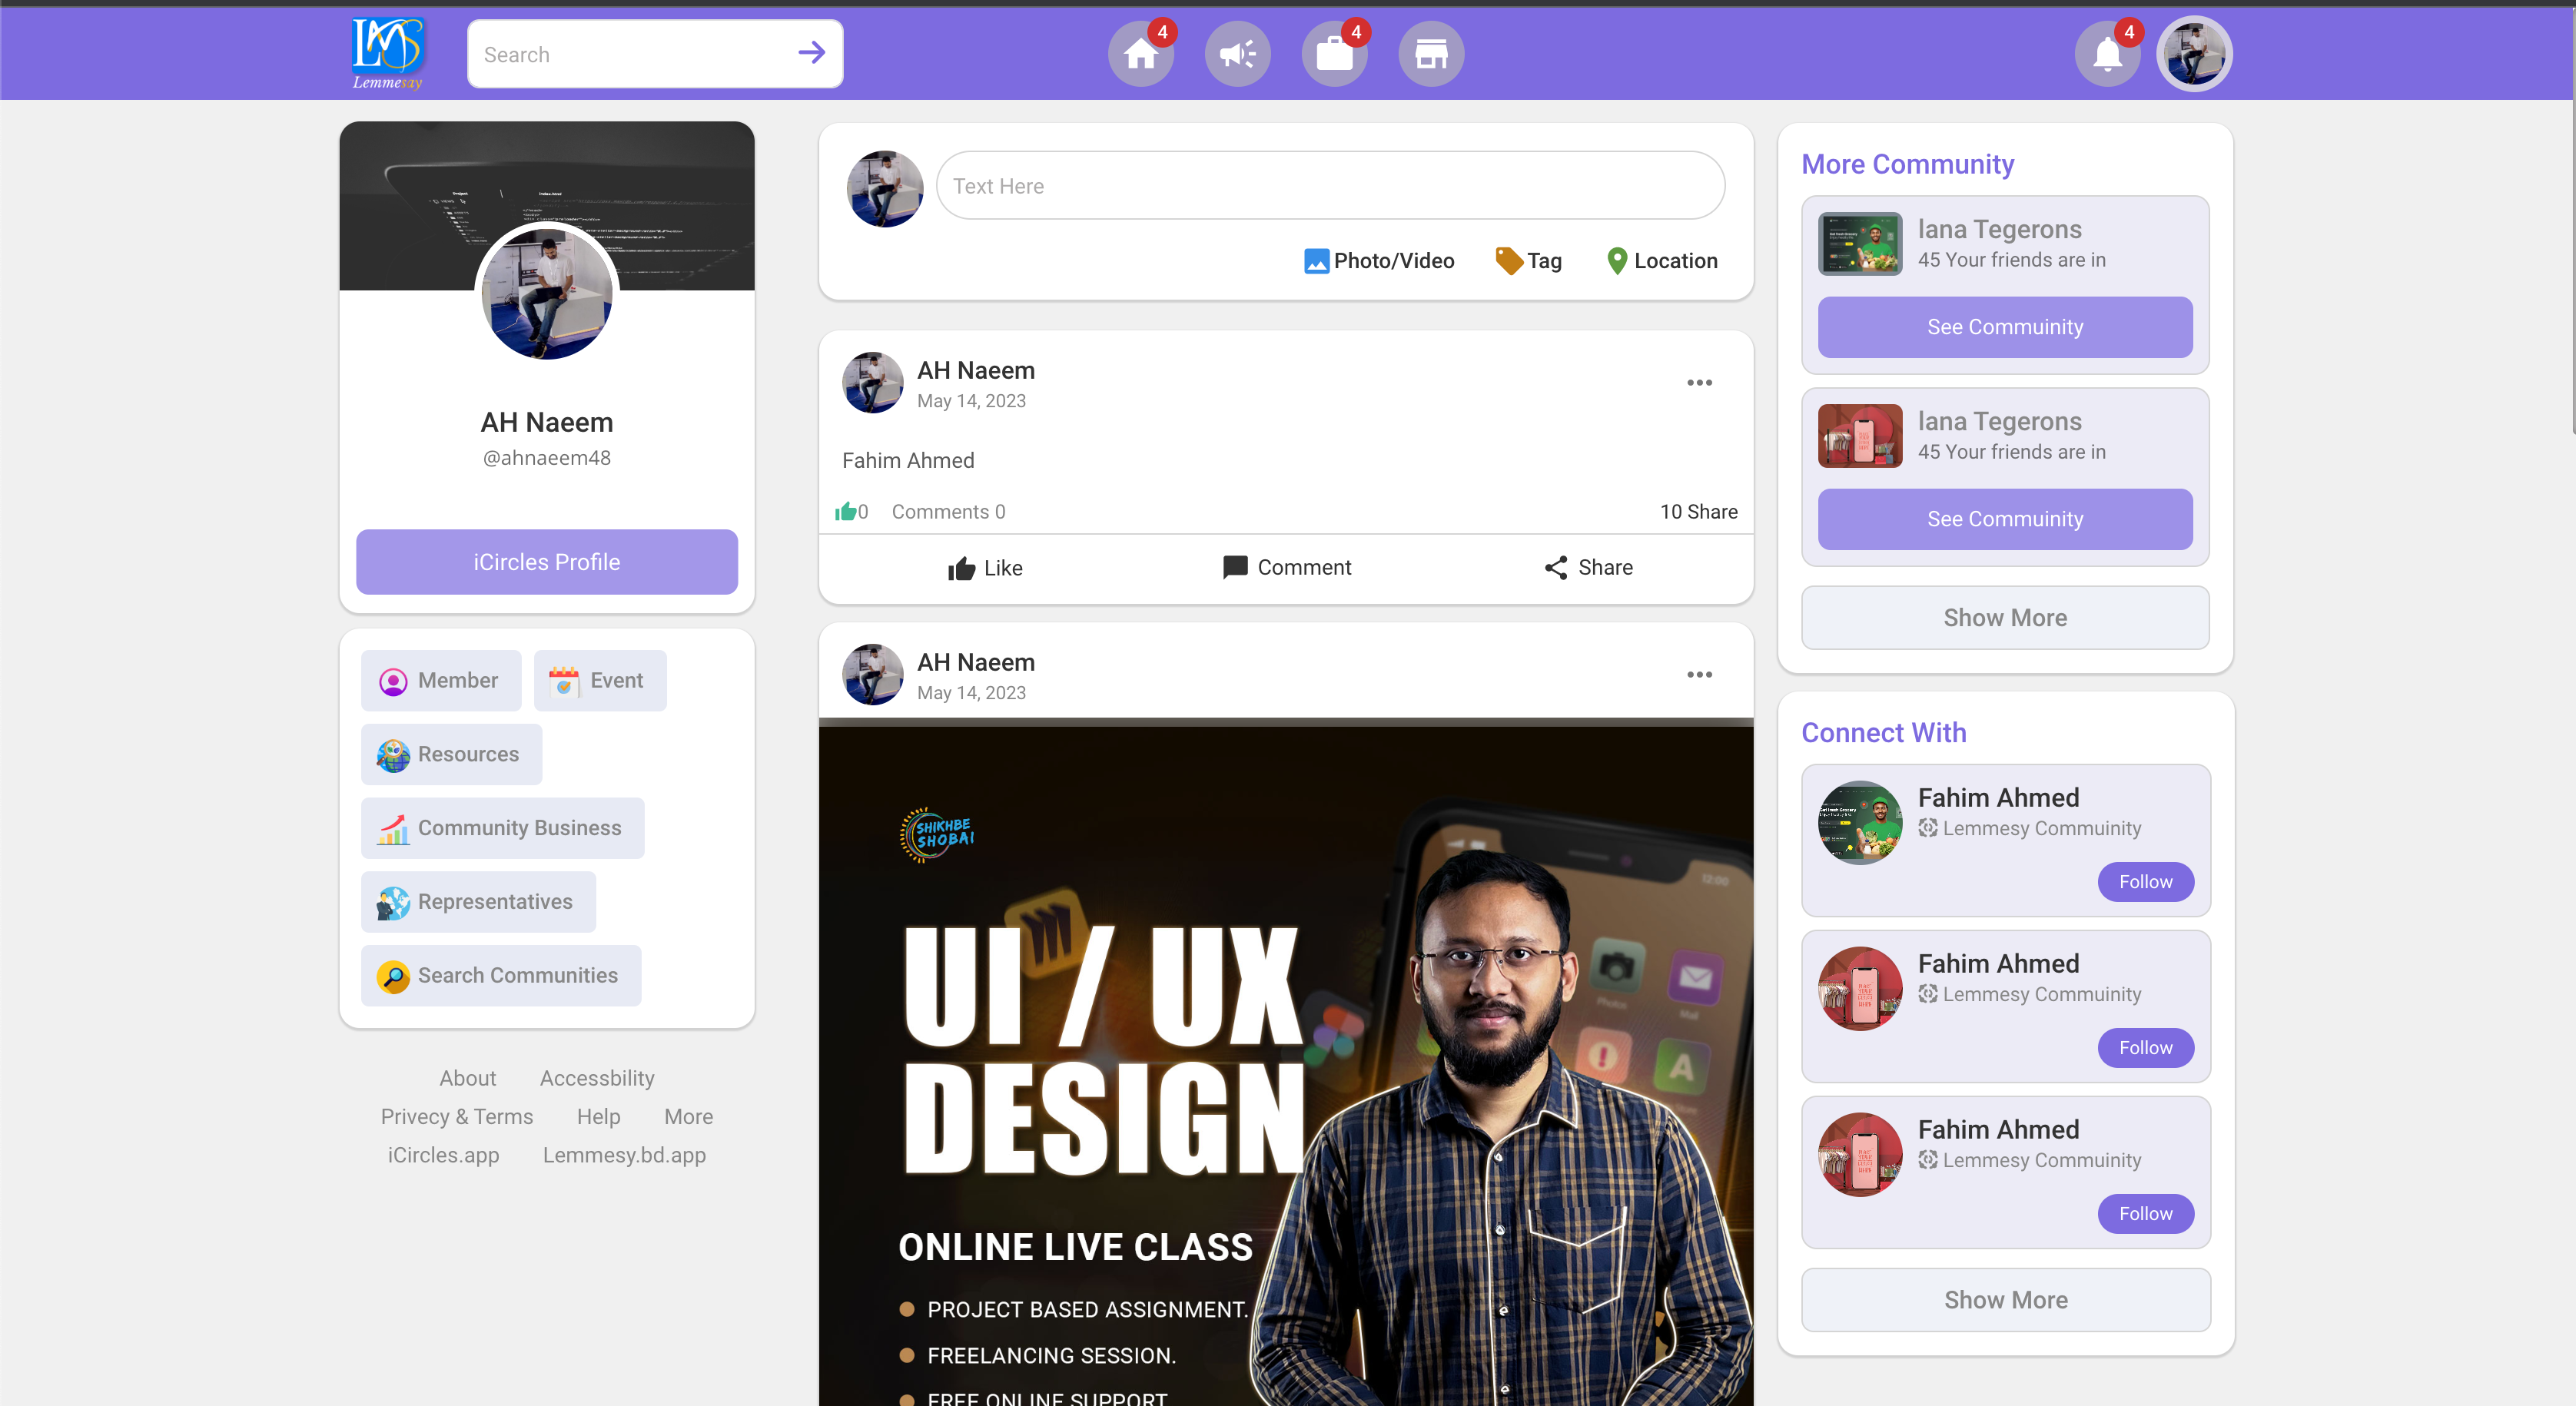The image size is (2576, 1406).
Task: Open the Representatives menu item
Action: pyautogui.click(x=478, y=902)
